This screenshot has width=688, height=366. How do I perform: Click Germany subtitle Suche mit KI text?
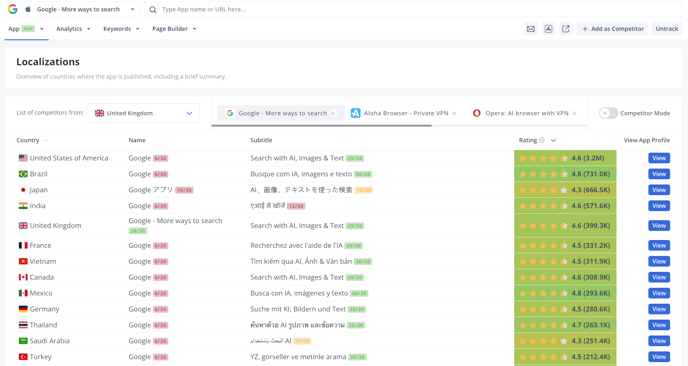point(298,309)
